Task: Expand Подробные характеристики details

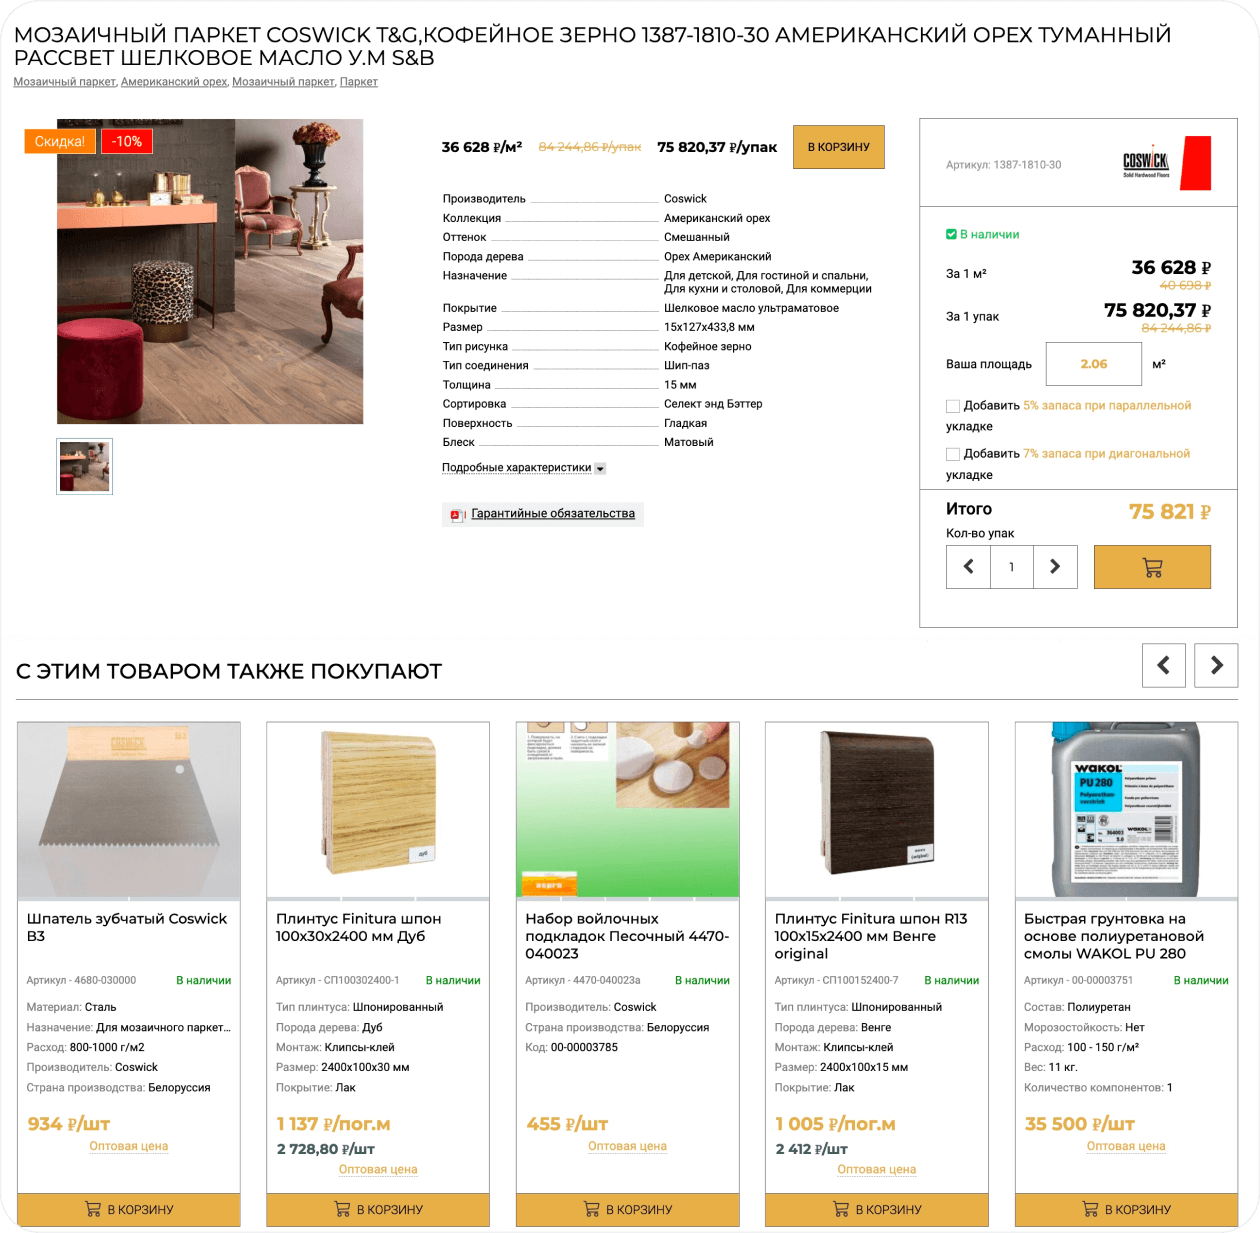Action: (x=524, y=468)
